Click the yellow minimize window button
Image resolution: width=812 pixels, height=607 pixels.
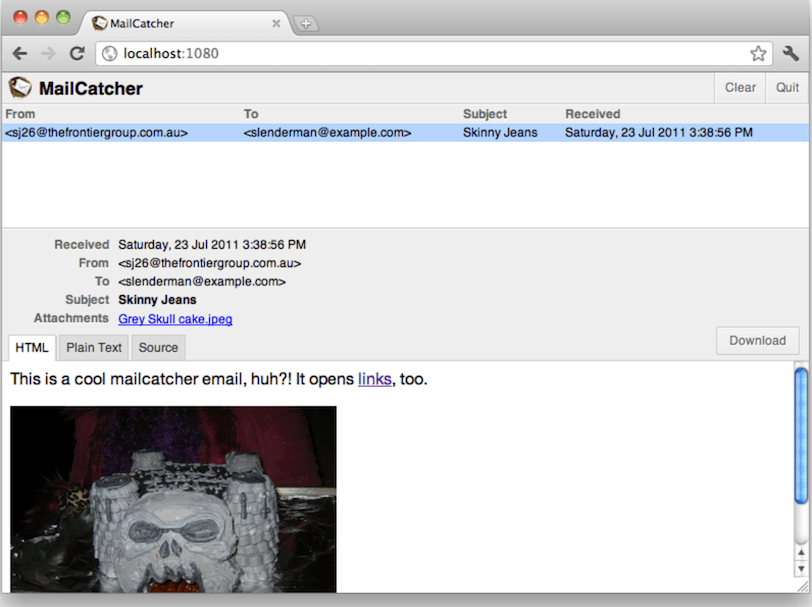pyautogui.click(x=42, y=18)
